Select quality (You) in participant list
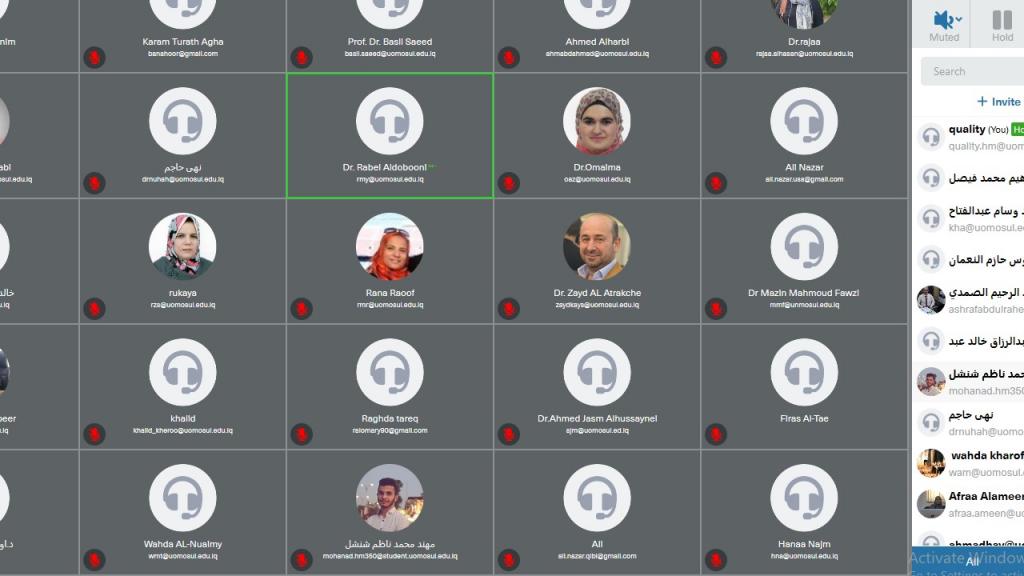The width and height of the screenshot is (1024, 576). click(968, 137)
